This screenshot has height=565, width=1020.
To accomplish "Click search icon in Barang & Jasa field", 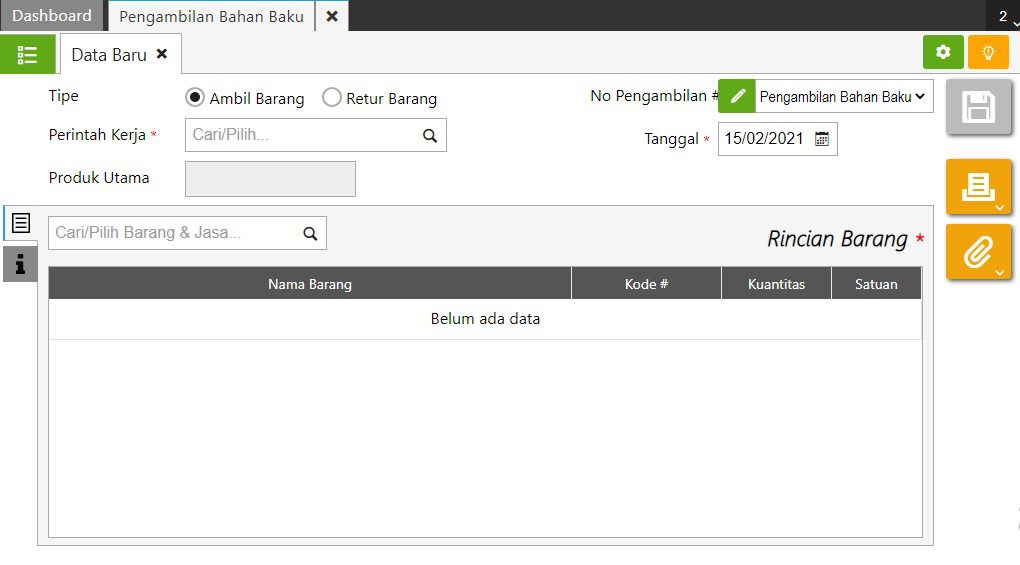I will 310,233.
